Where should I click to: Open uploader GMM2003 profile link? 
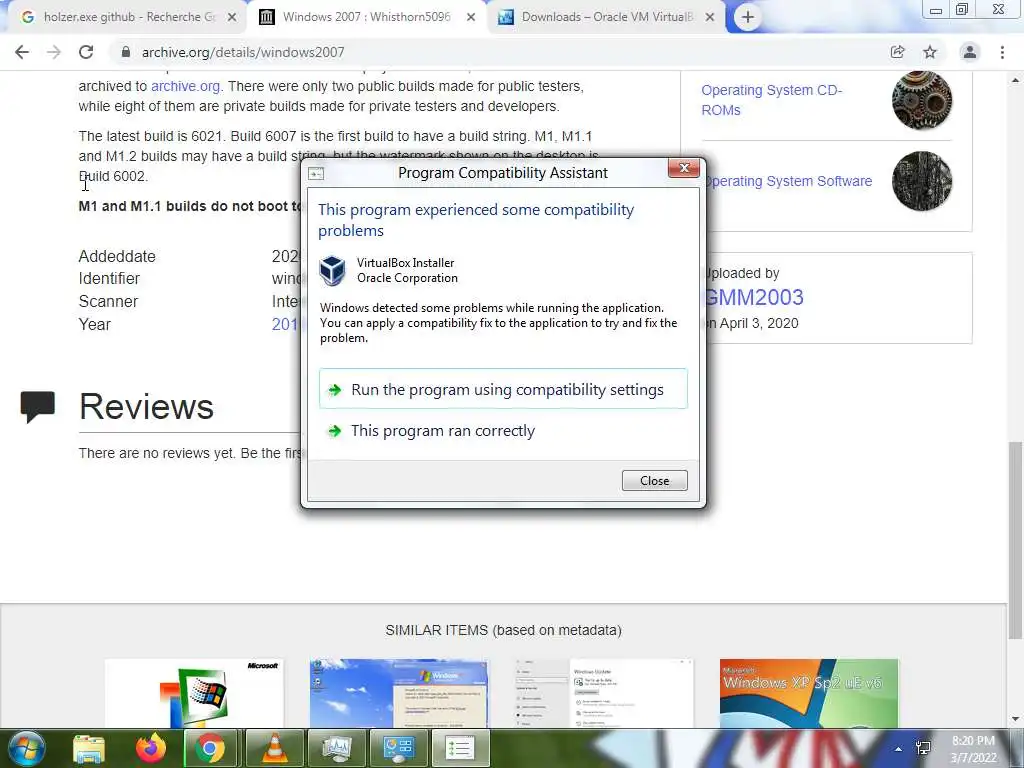[x=754, y=298]
